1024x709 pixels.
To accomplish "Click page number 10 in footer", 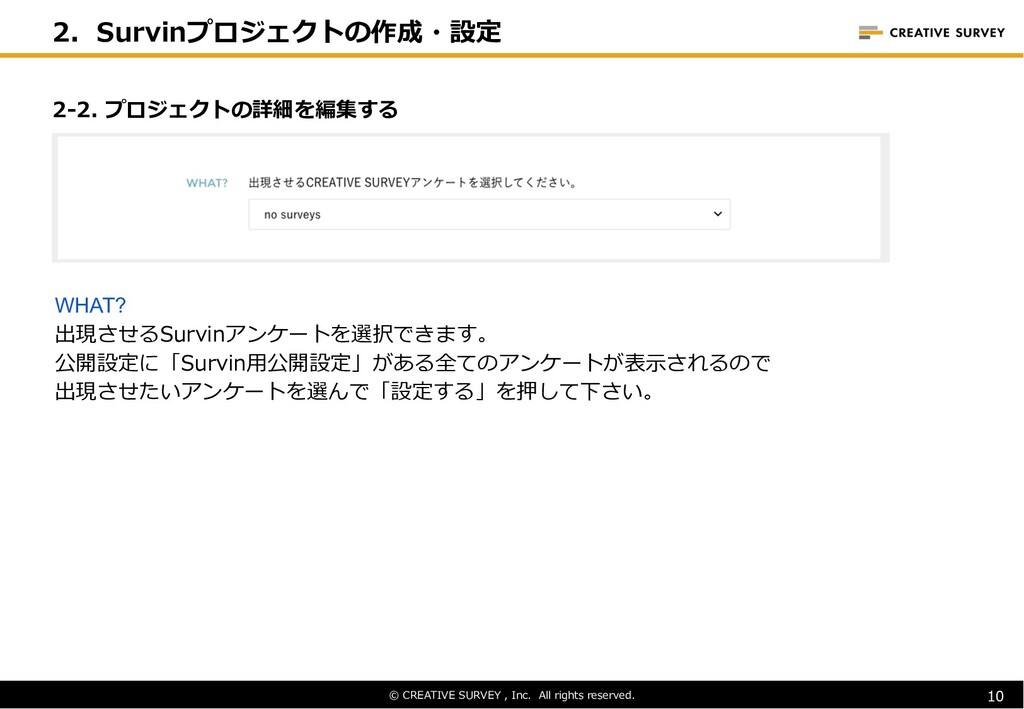I will coord(995,696).
